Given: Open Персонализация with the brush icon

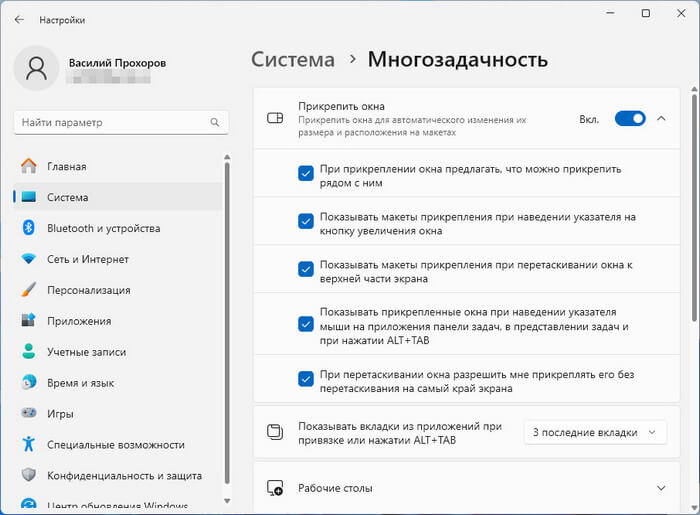Looking at the screenshot, I should pos(28,290).
